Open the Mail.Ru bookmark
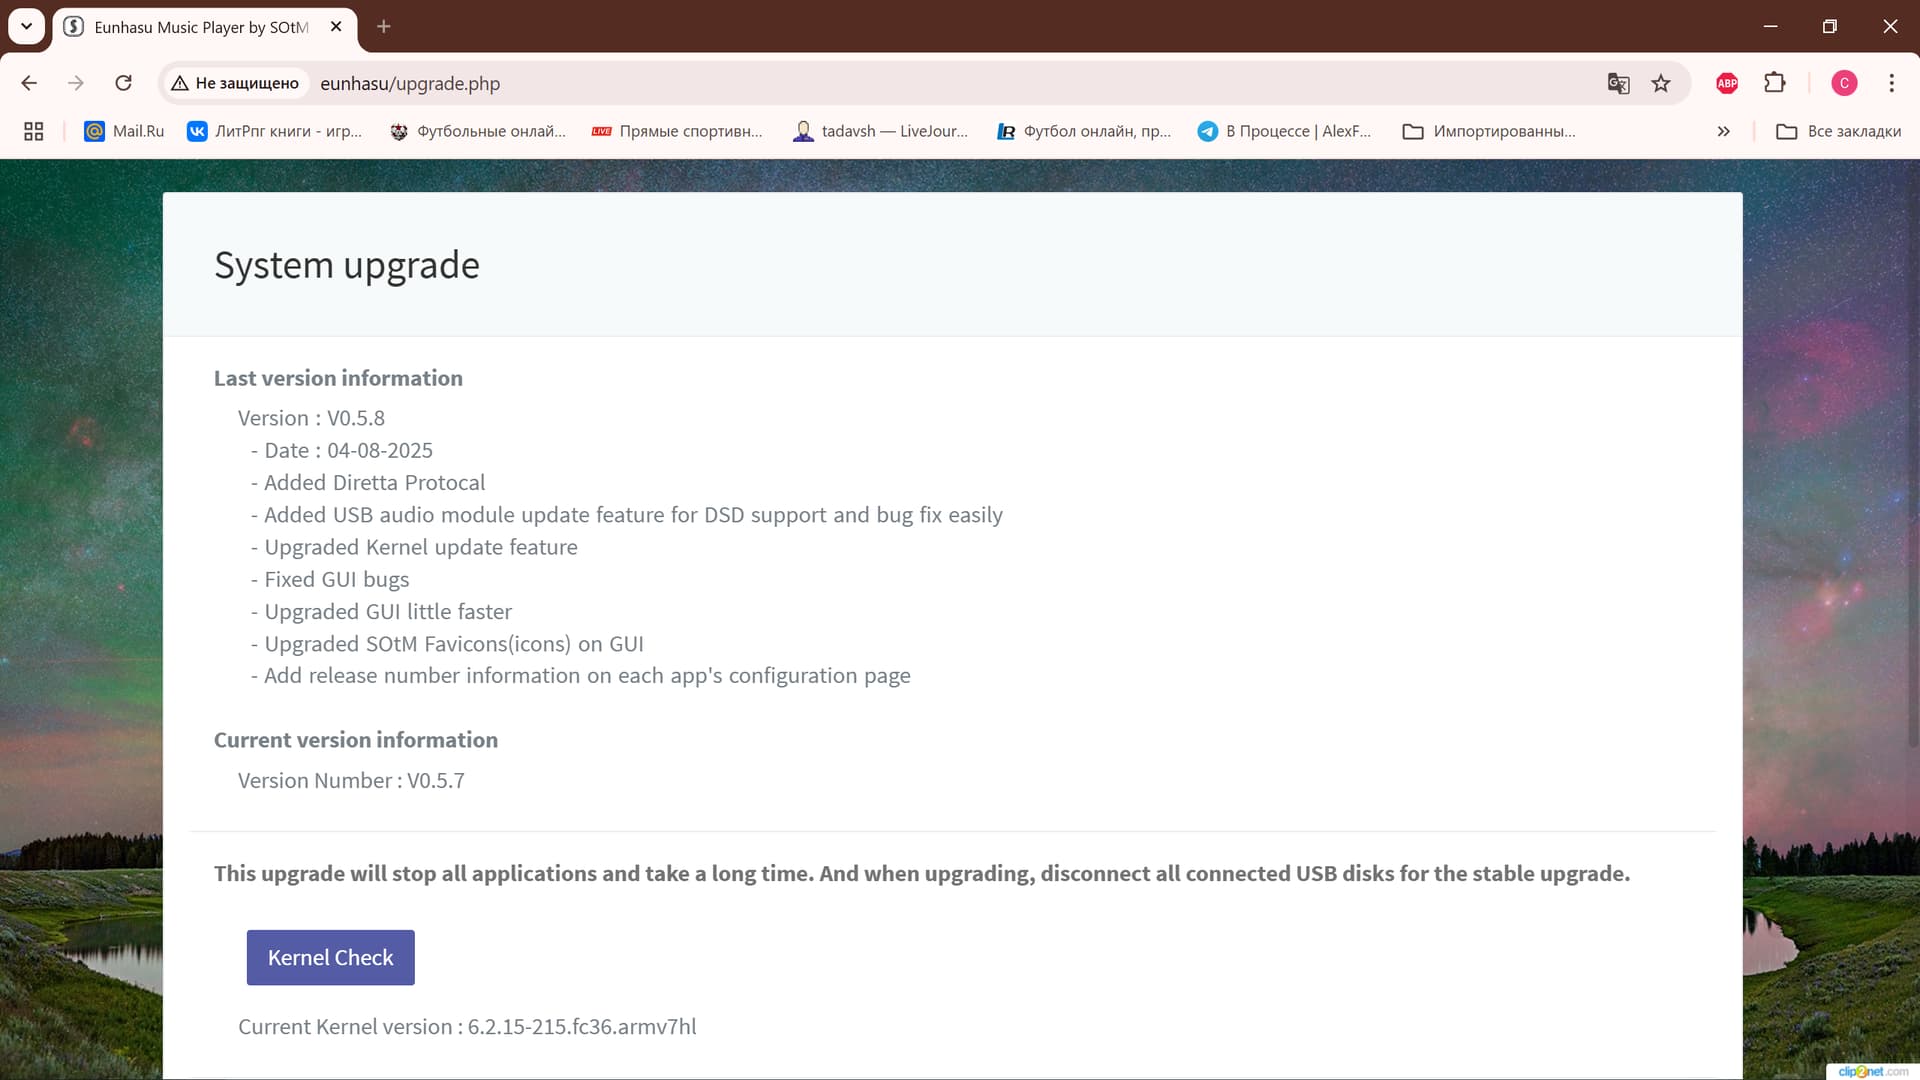This screenshot has height=1080, width=1920. click(x=124, y=131)
